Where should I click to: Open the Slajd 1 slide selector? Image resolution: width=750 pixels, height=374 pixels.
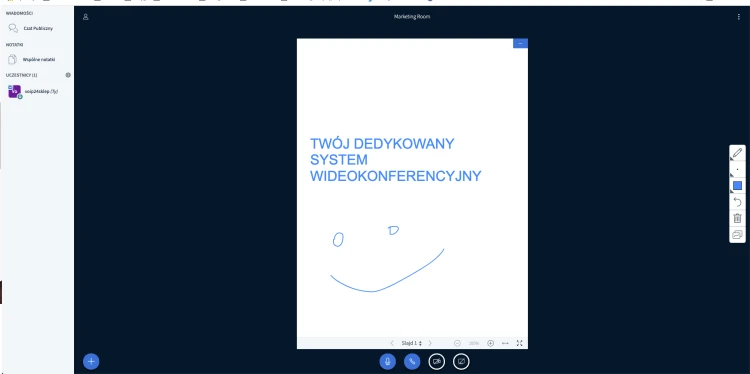coord(411,343)
